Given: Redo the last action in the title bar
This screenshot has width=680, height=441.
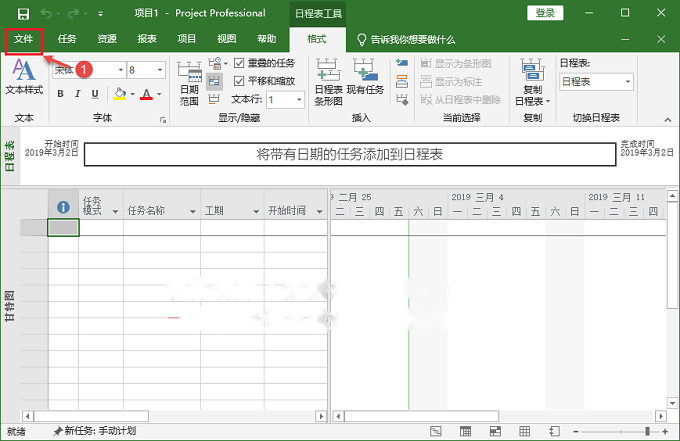Looking at the screenshot, I should (73, 13).
